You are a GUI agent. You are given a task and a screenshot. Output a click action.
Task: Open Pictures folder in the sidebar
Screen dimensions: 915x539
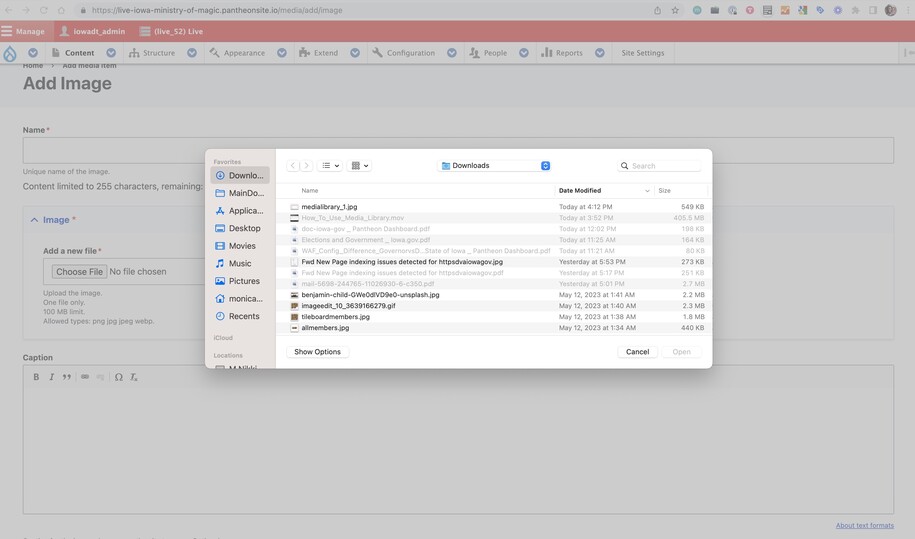[240, 281]
